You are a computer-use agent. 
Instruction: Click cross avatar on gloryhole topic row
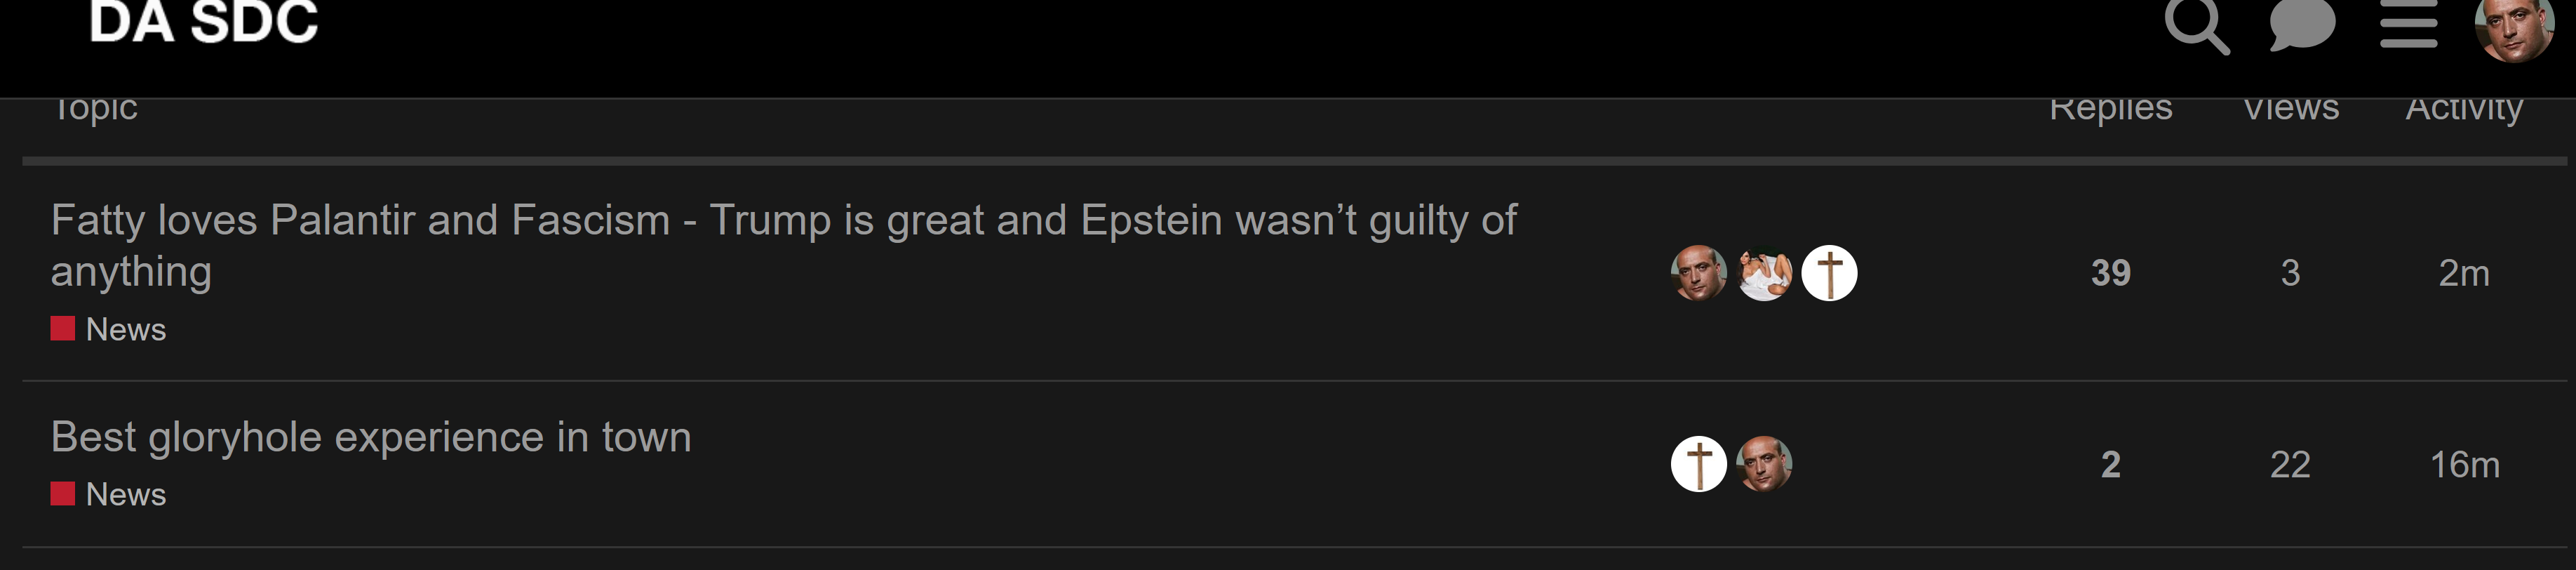(1698, 464)
